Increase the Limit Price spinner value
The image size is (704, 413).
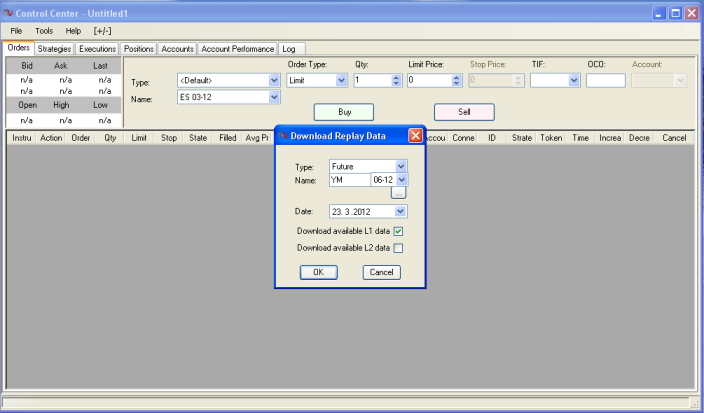(x=454, y=77)
